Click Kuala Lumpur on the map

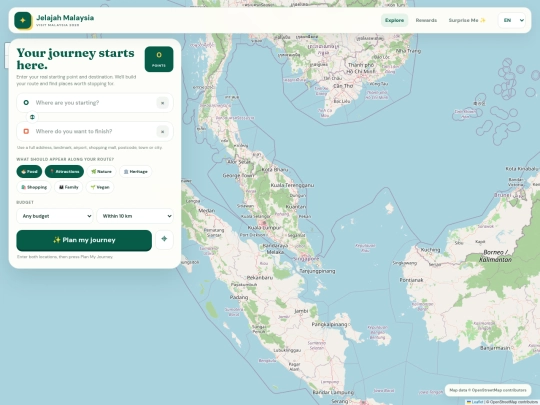click(x=264, y=228)
